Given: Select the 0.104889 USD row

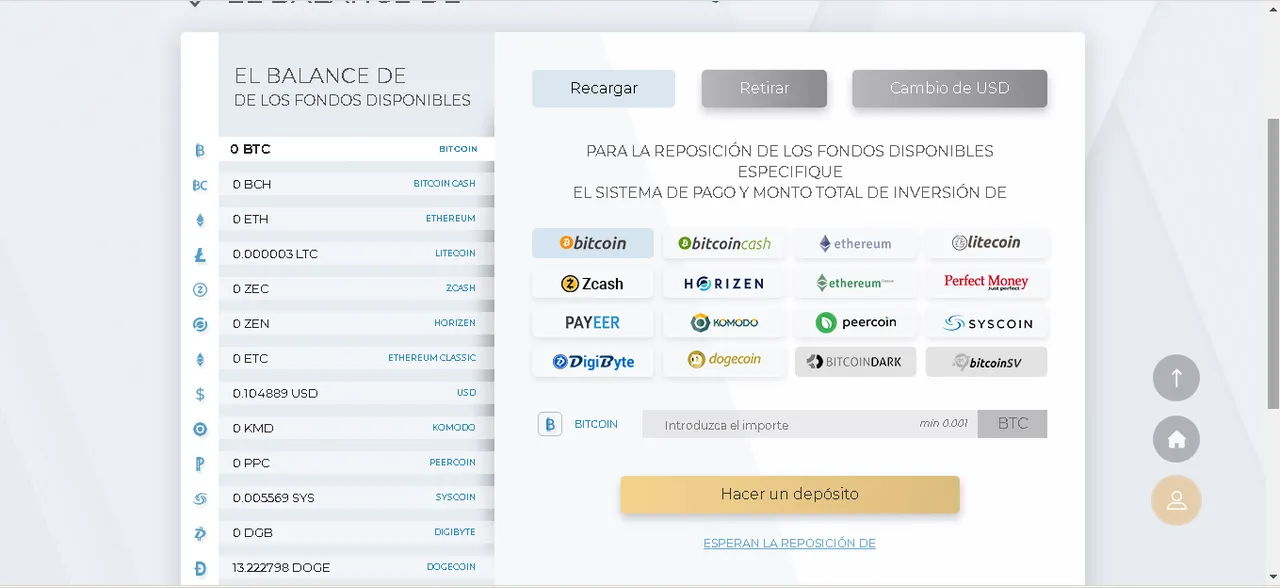Looking at the screenshot, I should click(356, 393).
